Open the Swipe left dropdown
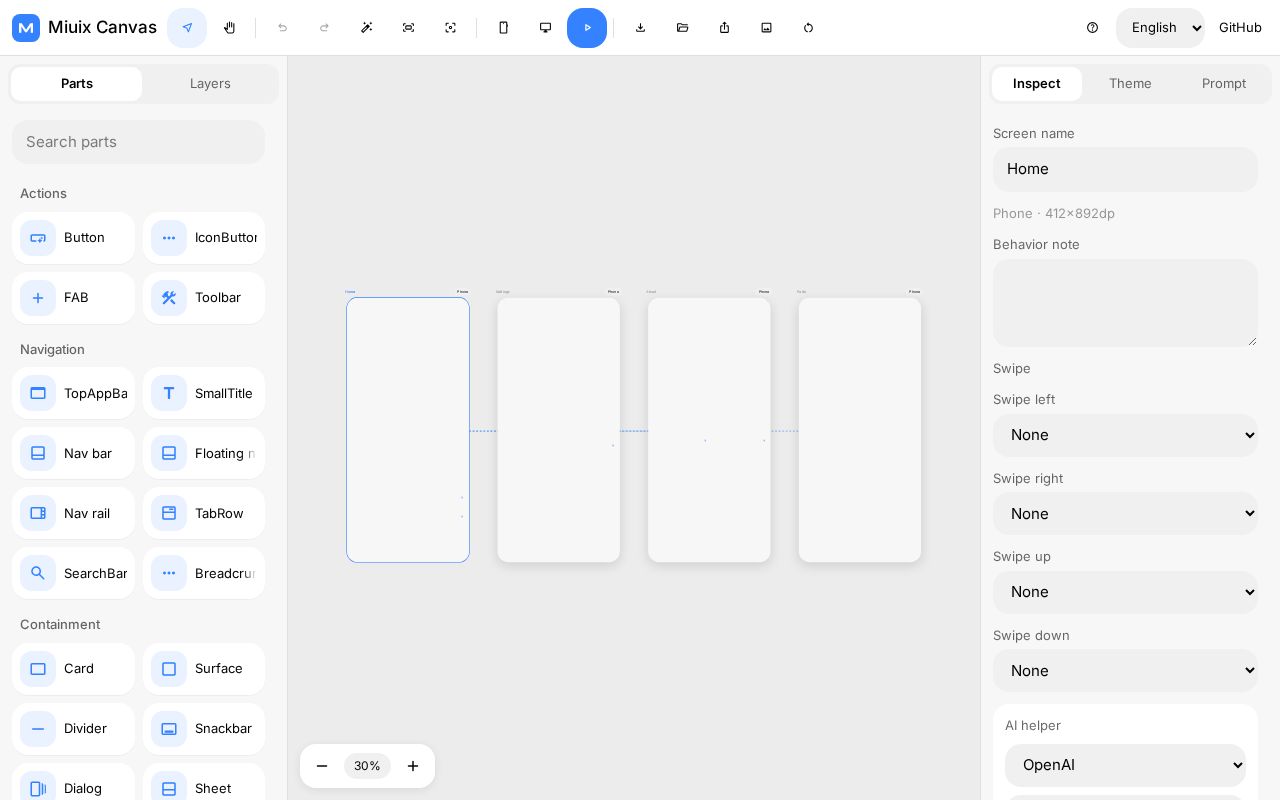This screenshot has width=1280, height=800. [x=1125, y=435]
